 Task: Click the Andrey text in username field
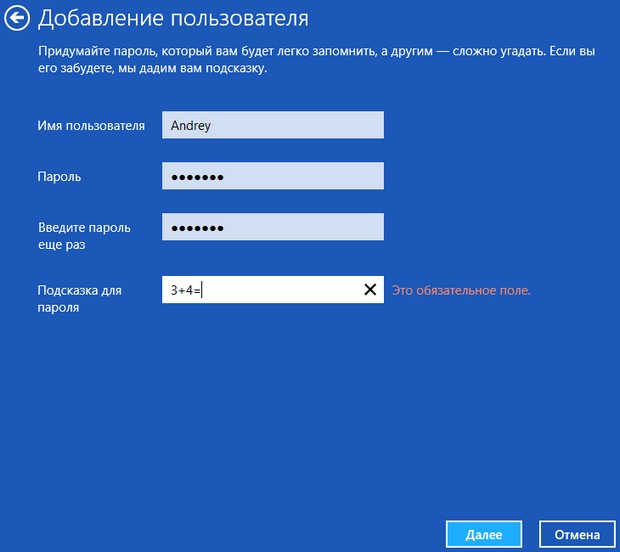tap(191, 126)
